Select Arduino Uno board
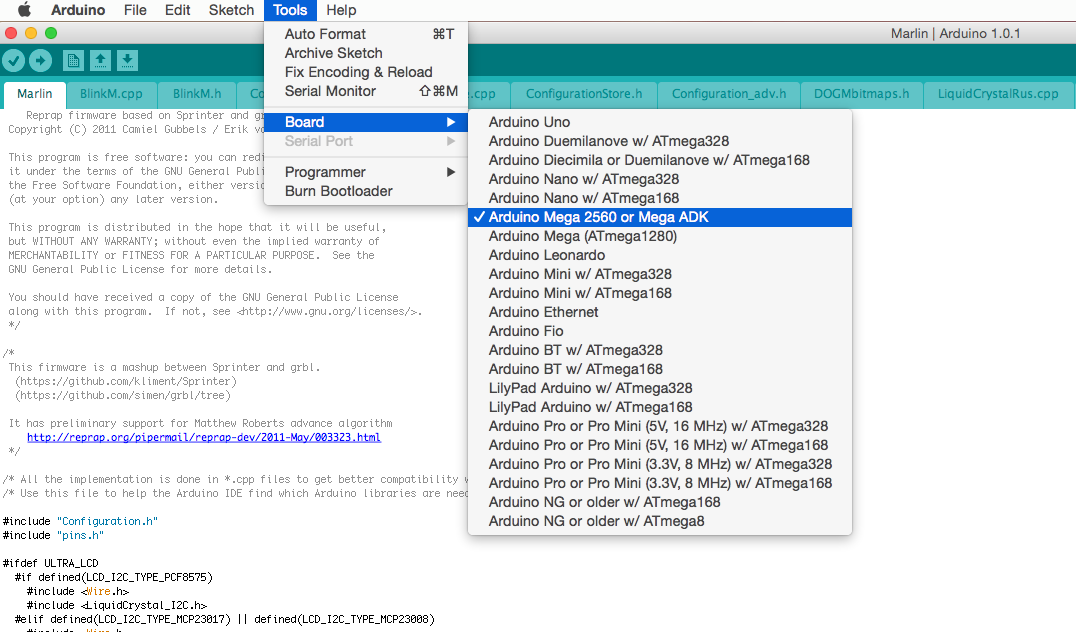Screen dimensions: 1076x632 659,122
